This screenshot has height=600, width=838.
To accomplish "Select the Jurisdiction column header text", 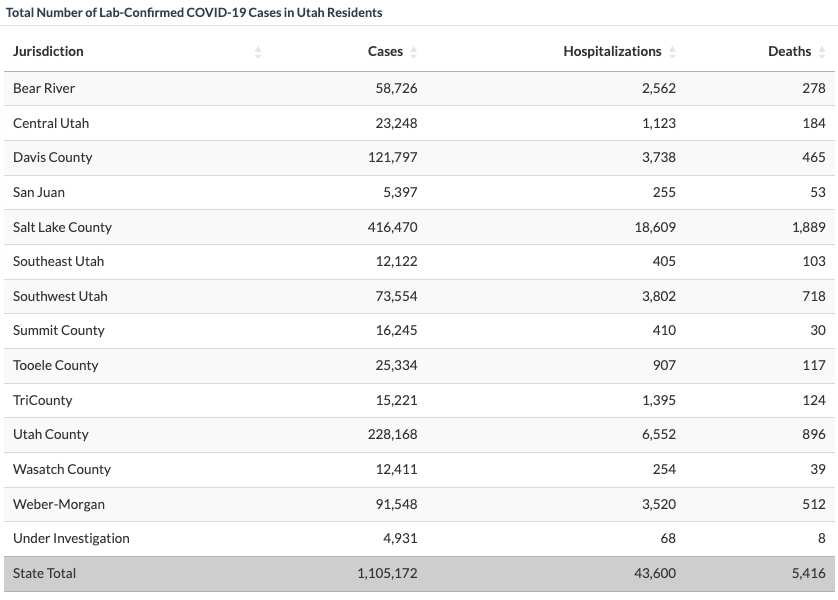I will [48, 51].
